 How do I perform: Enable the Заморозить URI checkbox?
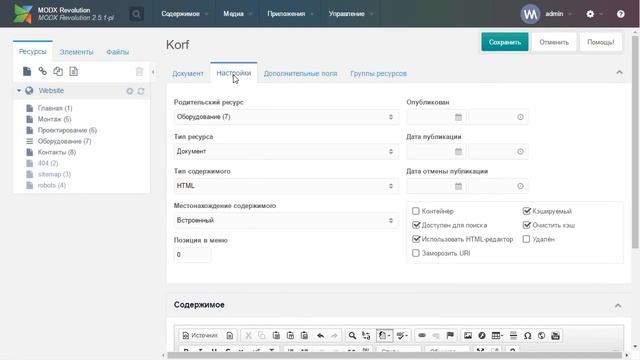416,253
